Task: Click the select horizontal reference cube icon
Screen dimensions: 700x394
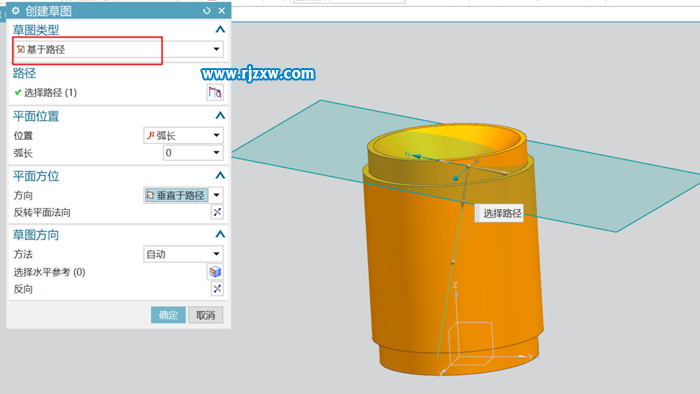Action: tap(215, 272)
